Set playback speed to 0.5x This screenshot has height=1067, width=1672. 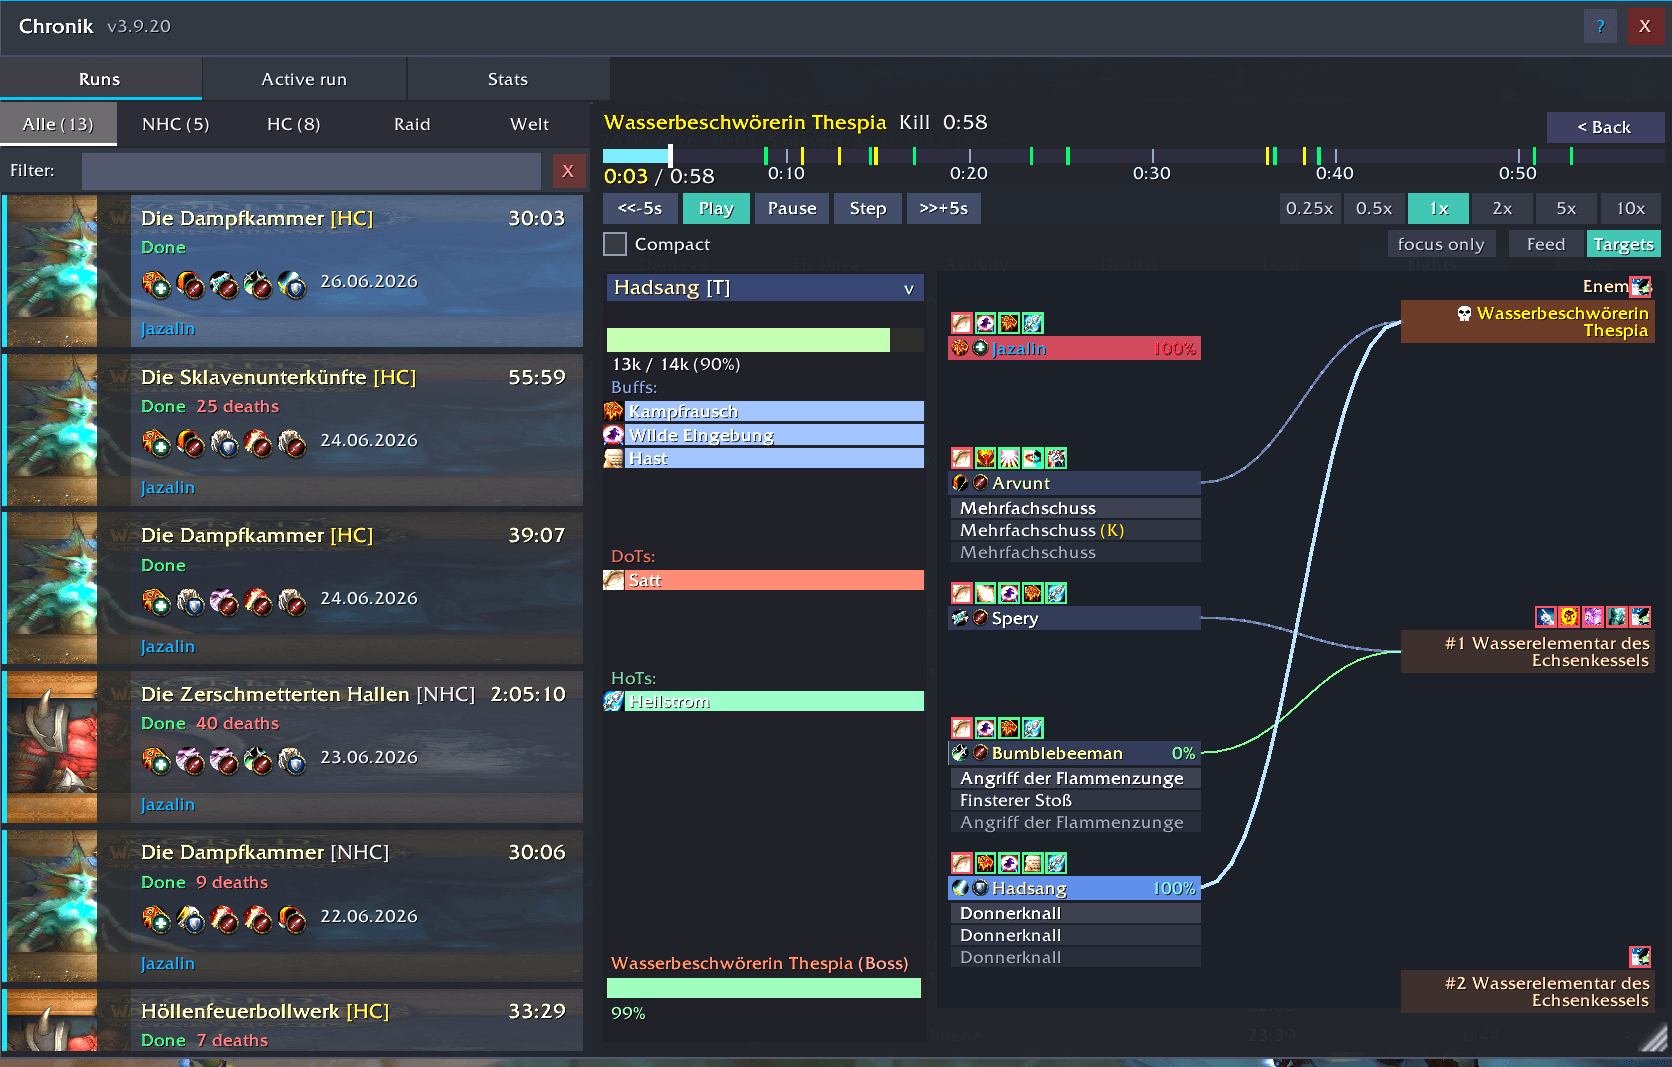click(1374, 208)
